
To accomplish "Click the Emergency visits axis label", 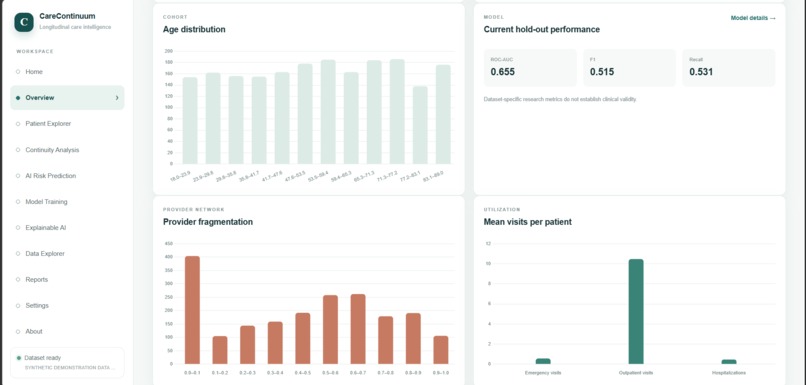I will (x=543, y=373).
